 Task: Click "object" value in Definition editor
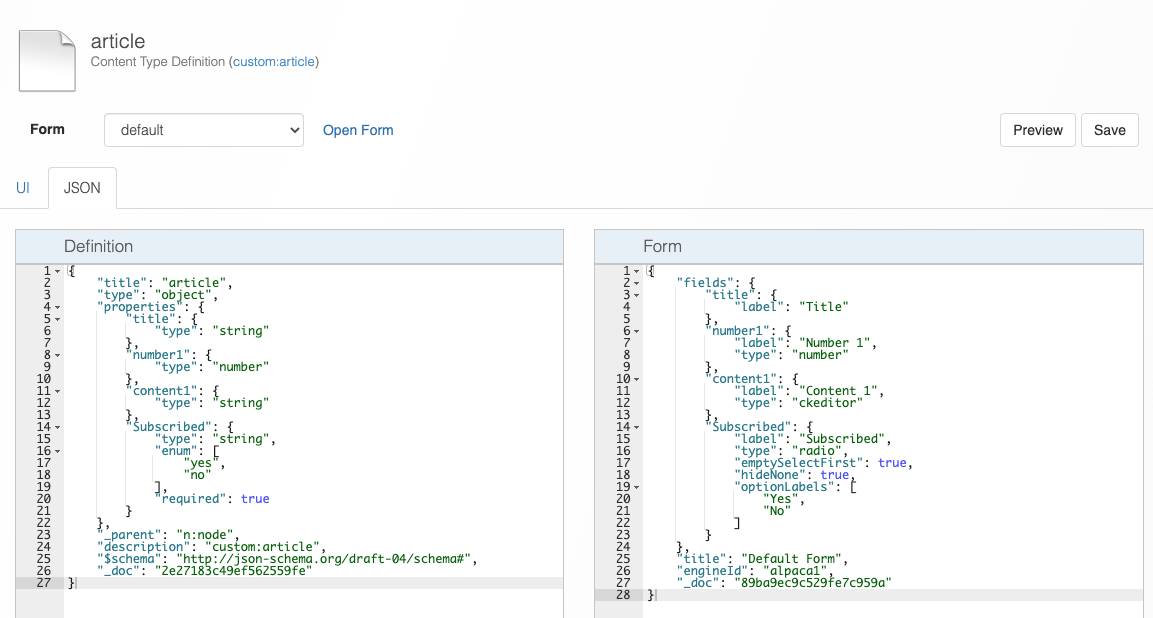(x=183, y=295)
